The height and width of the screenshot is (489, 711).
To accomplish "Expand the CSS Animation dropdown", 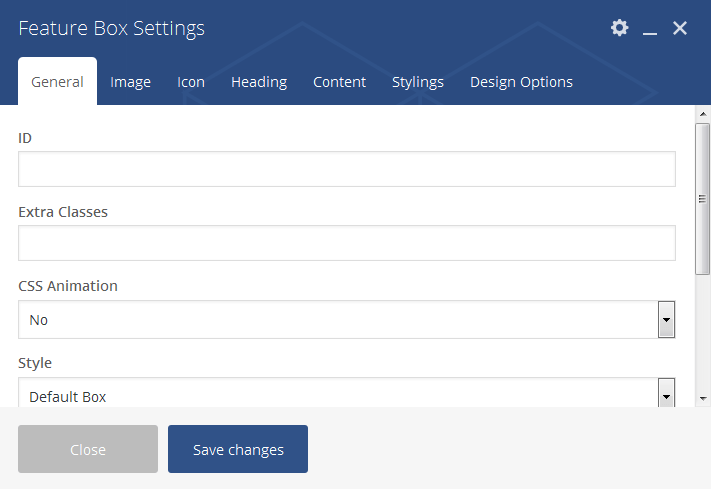I will (336, 320).
